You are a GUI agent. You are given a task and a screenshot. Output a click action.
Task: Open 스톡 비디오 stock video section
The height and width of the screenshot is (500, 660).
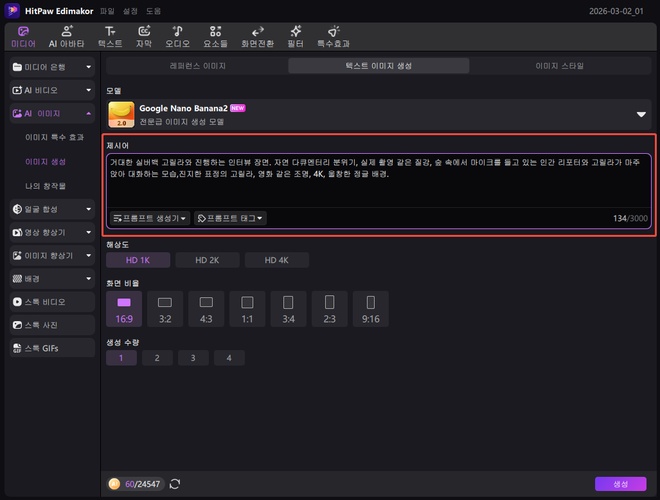click(52, 302)
